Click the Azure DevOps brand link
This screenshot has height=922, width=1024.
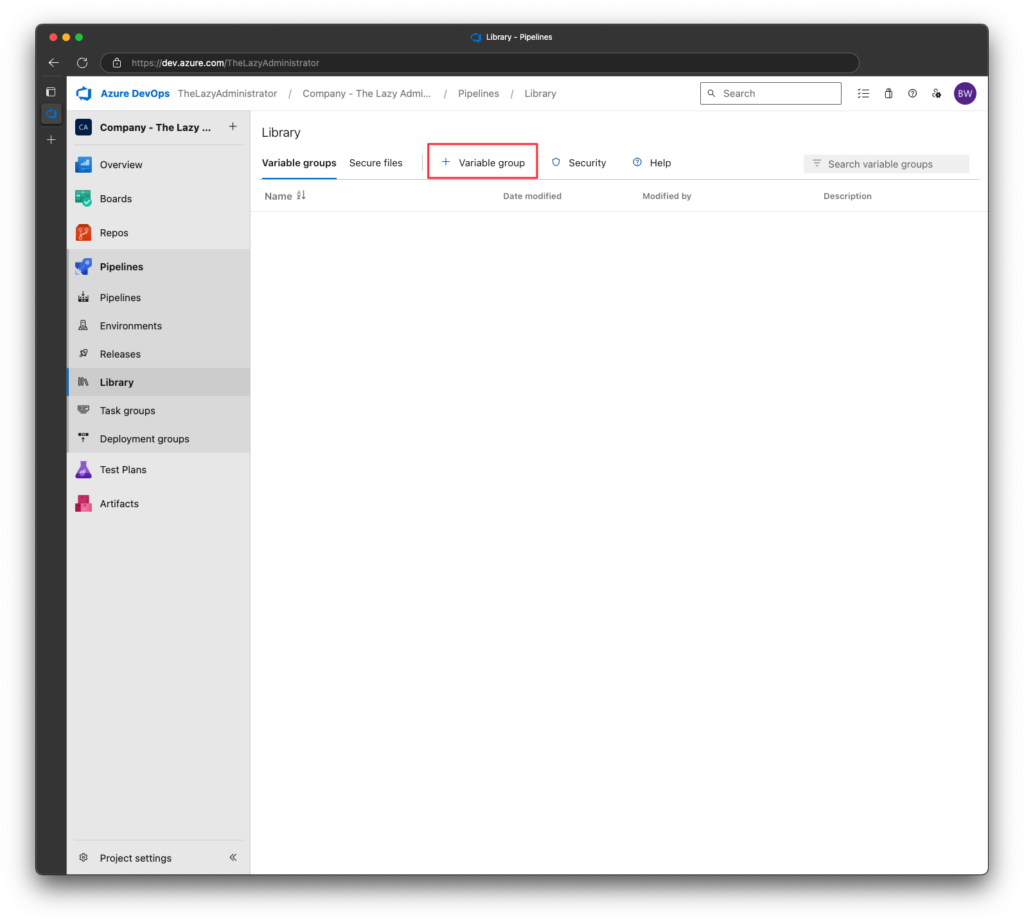[135, 93]
